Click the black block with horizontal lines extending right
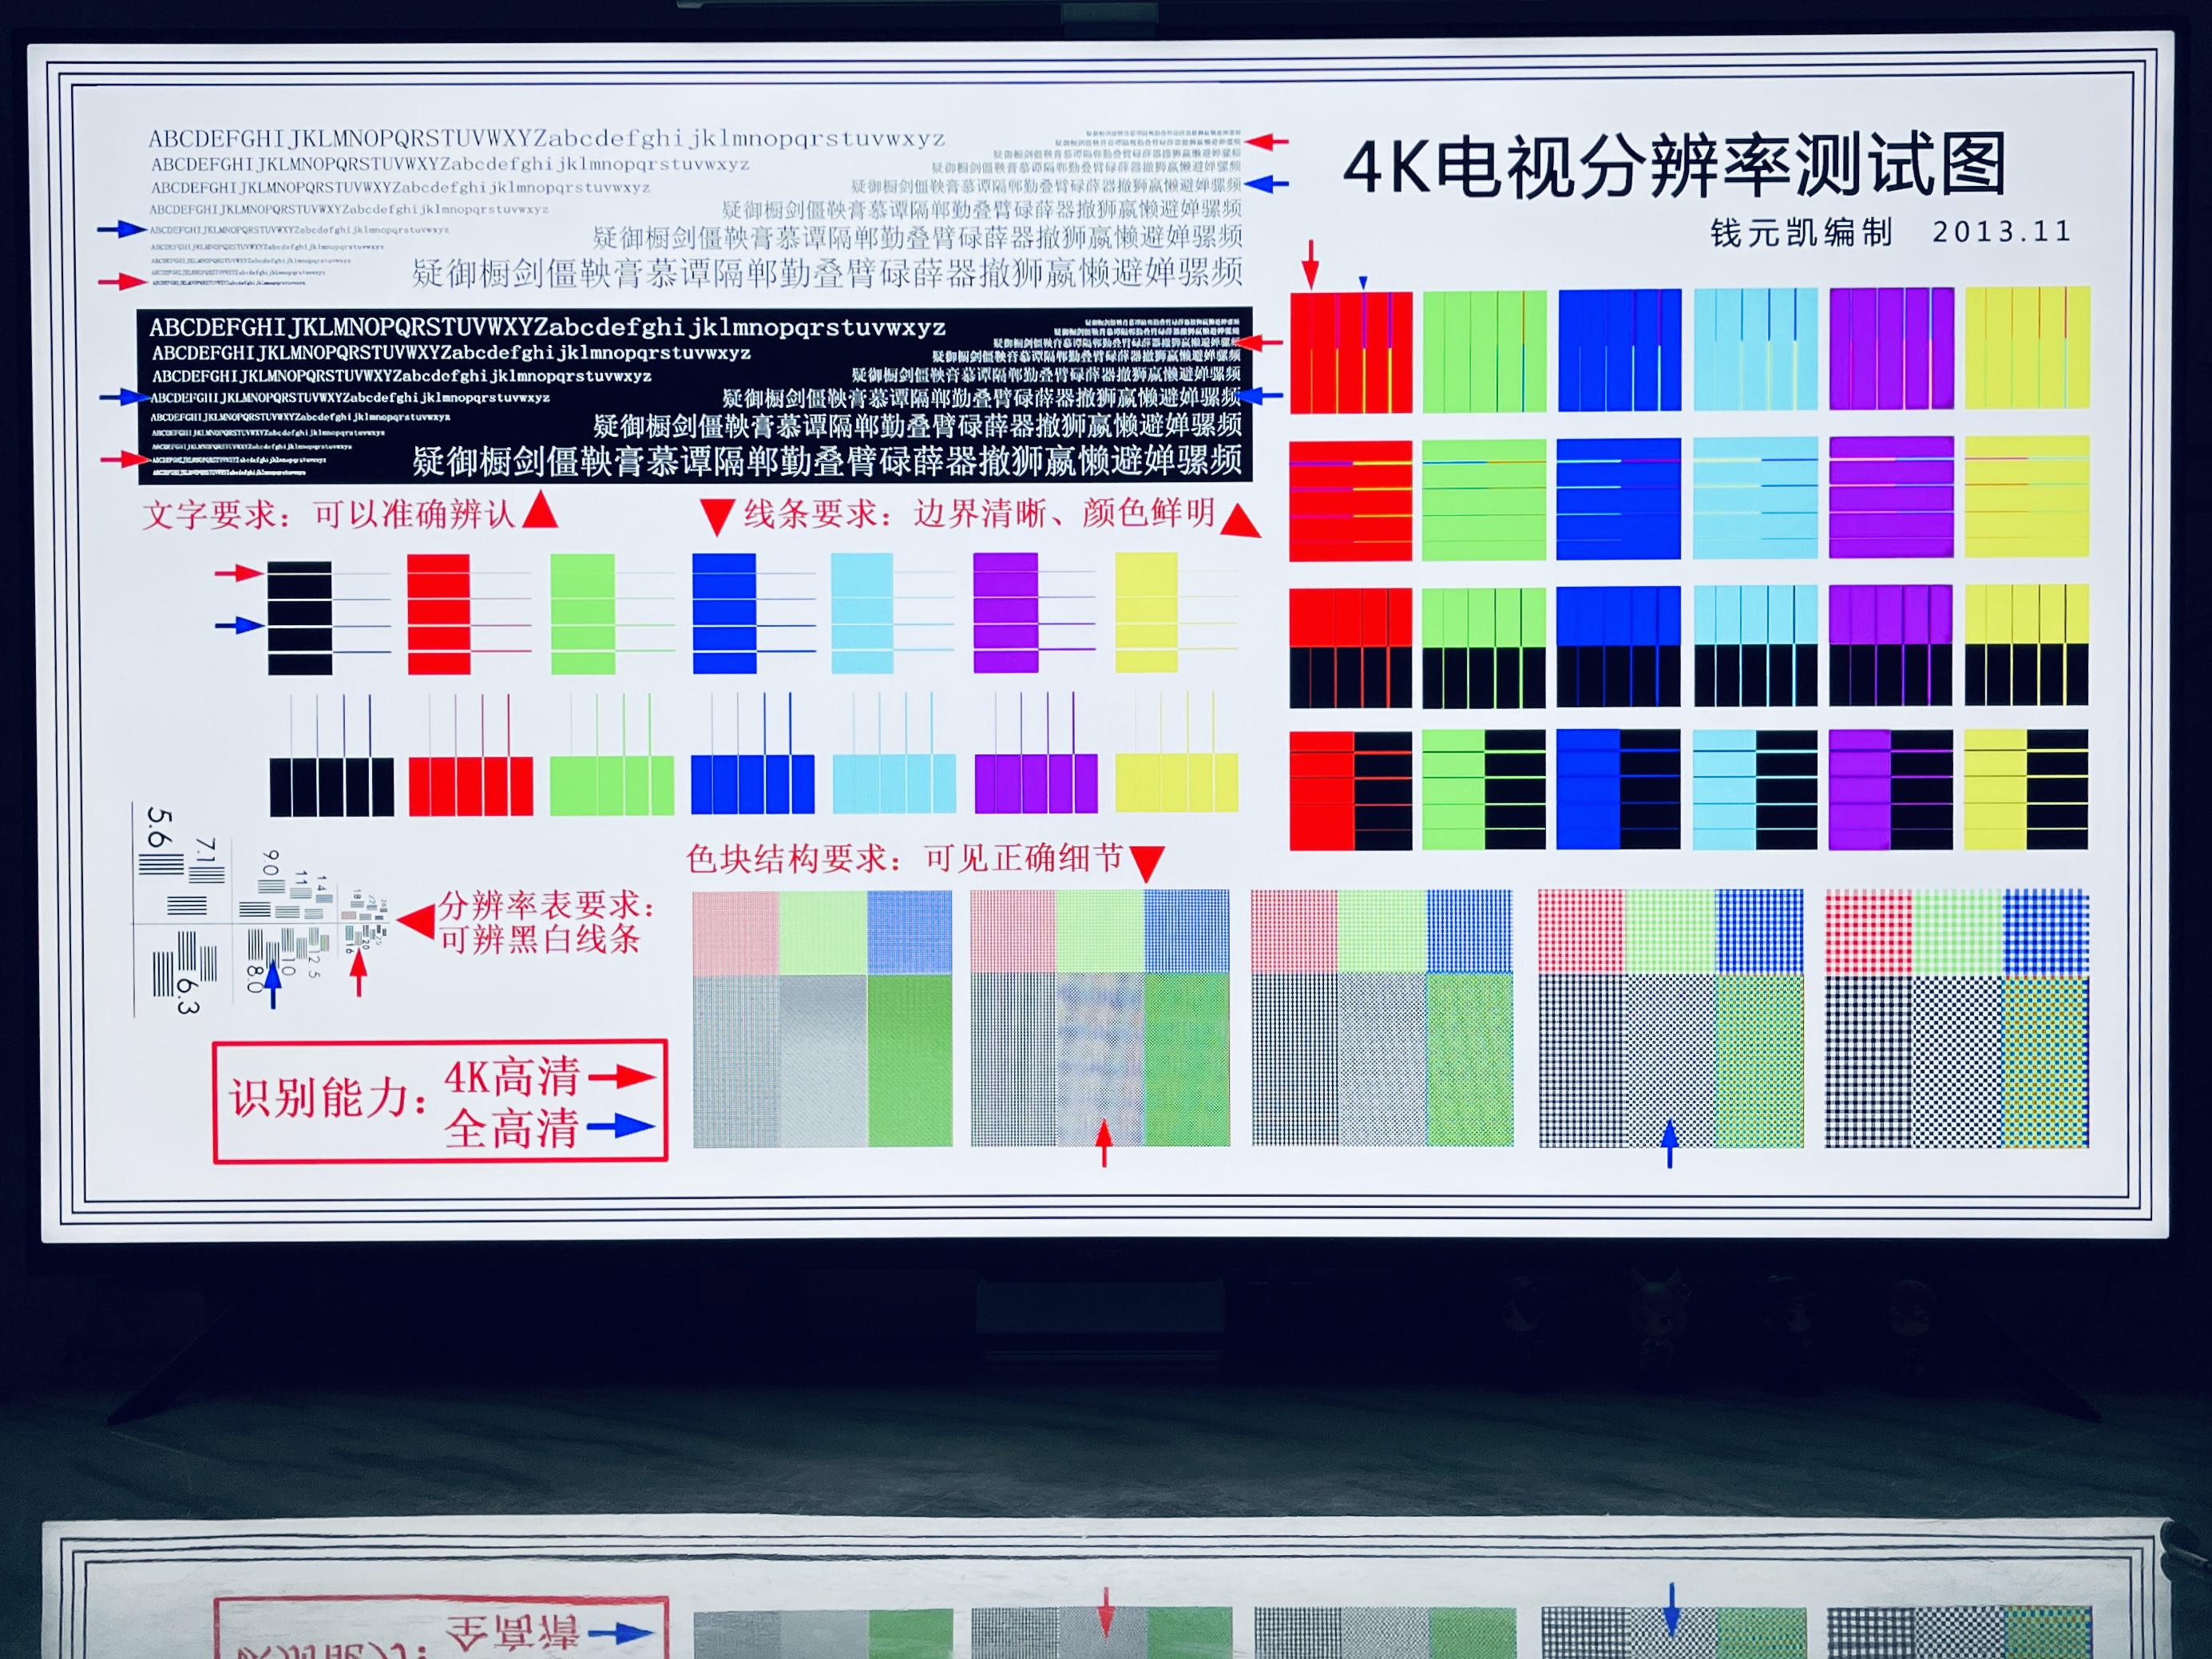The height and width of the screenshot is (1659, 2212). [299, 618]
